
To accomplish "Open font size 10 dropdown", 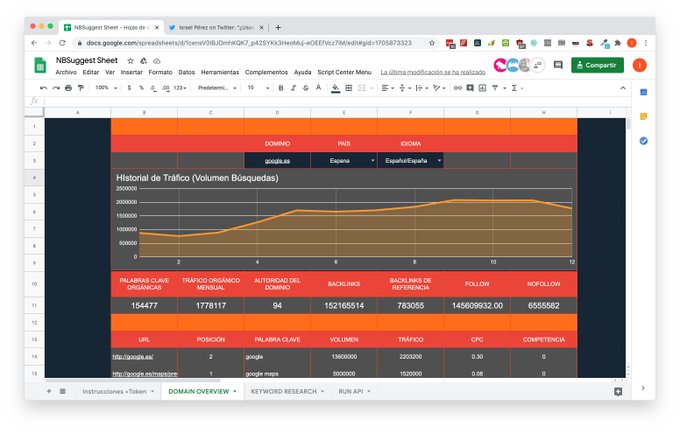I will 258,88.
